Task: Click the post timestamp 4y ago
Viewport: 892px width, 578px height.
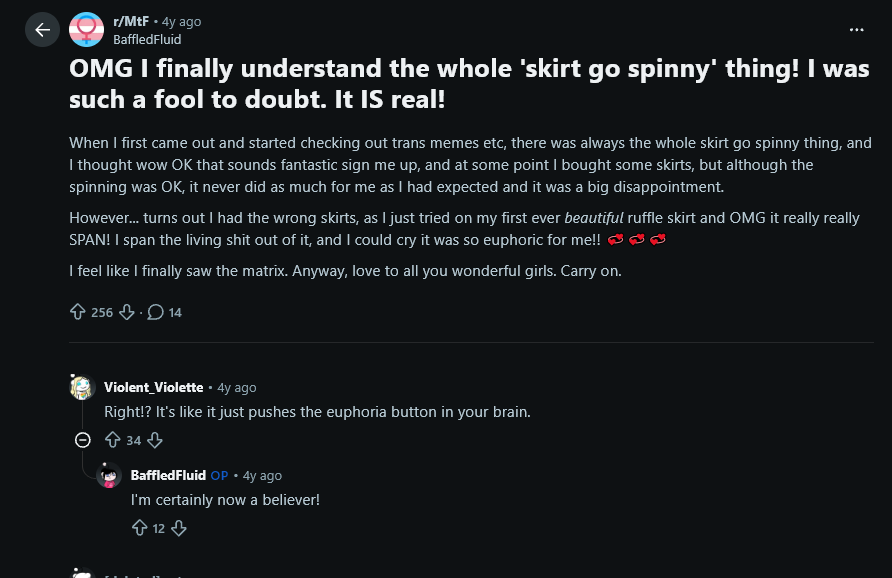Action: coord(181,22)
